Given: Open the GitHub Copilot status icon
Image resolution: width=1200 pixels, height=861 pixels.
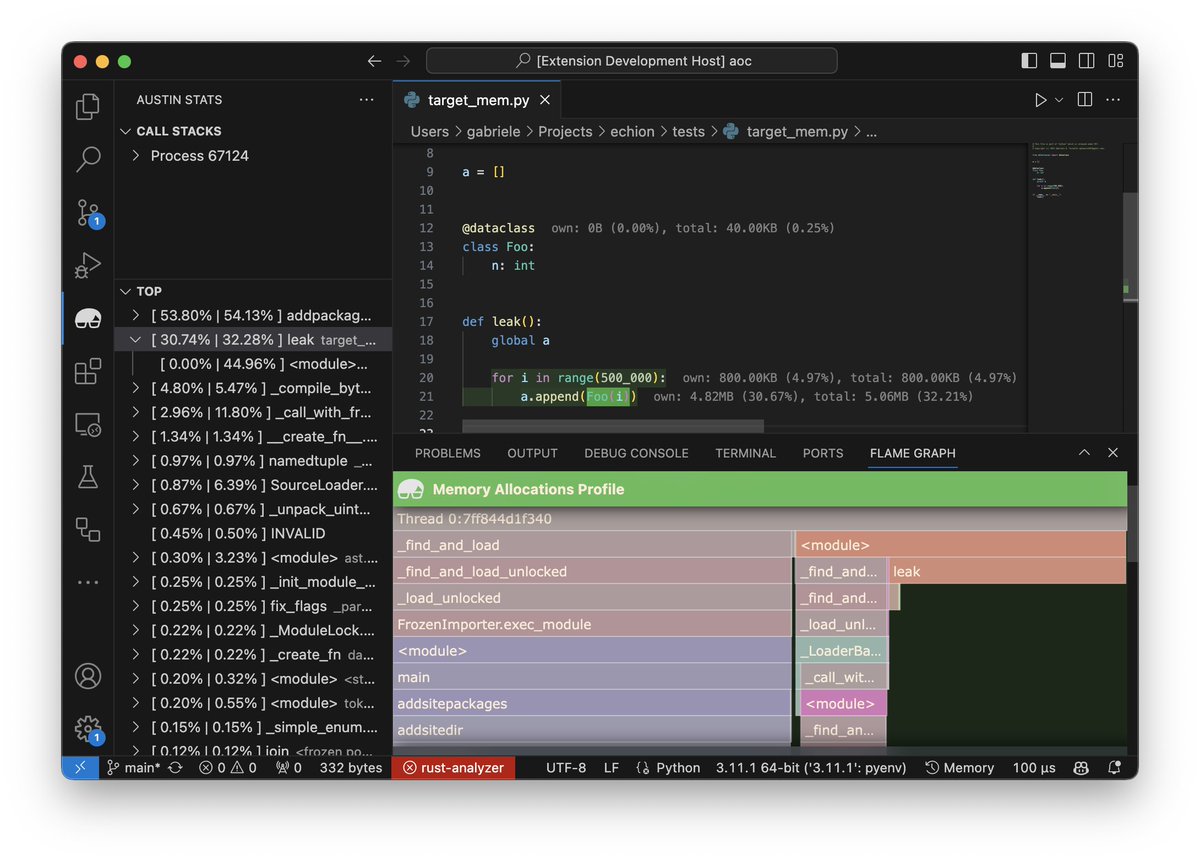Looking at the screenshot, I should (x=1080, y=767).
